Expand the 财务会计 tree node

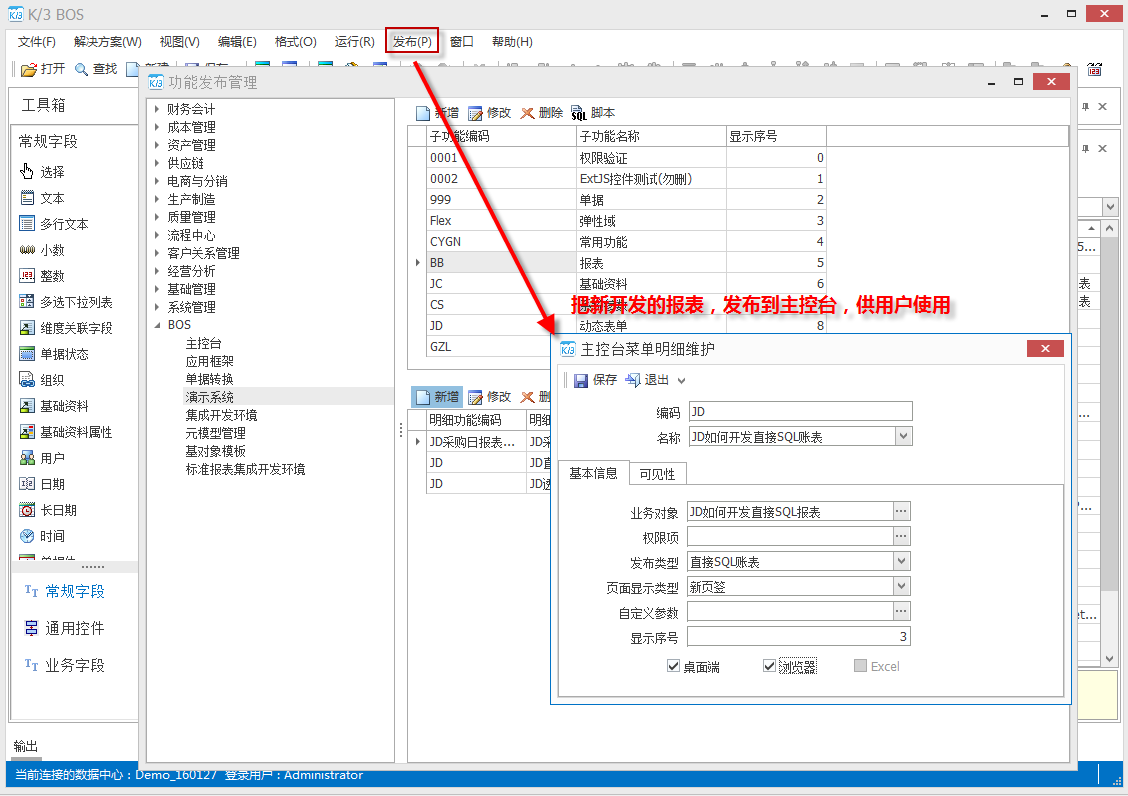pos(157,109)
